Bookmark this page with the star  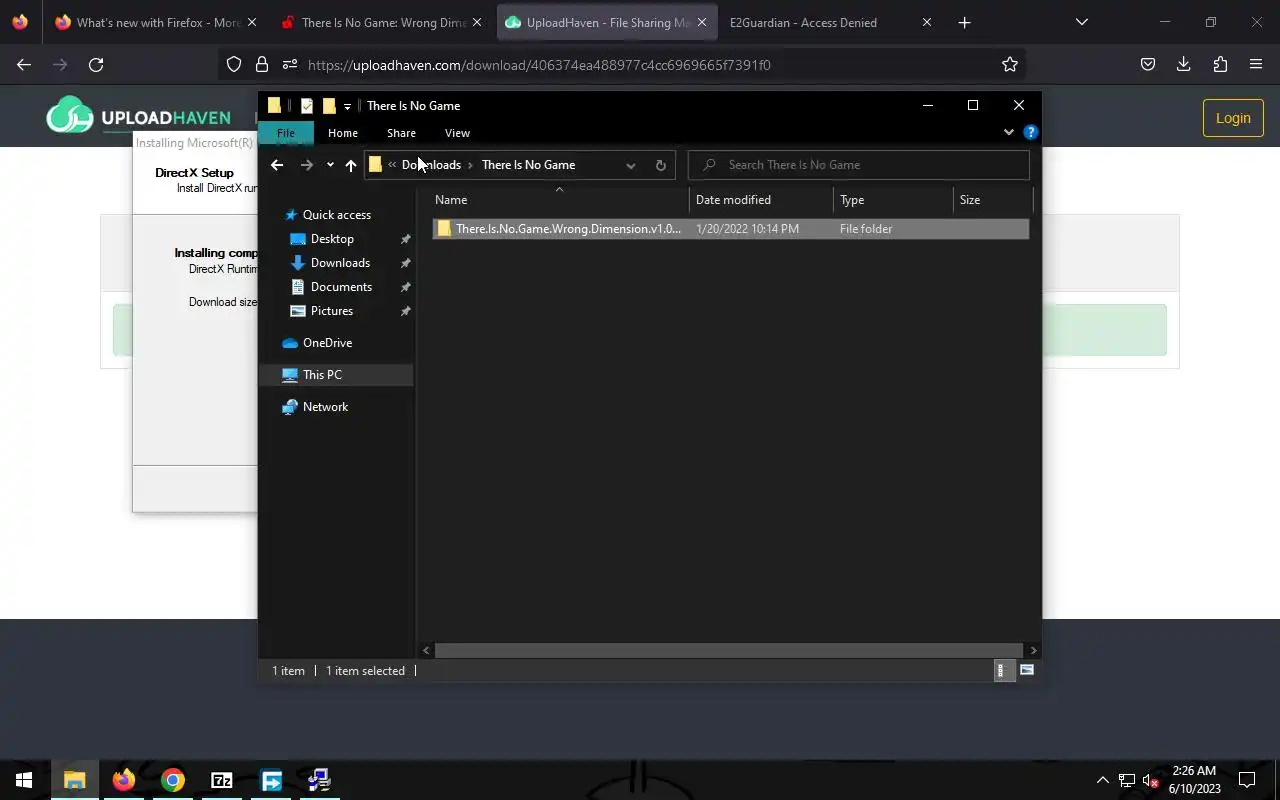pyautogui.click(x=1010, y=65)
